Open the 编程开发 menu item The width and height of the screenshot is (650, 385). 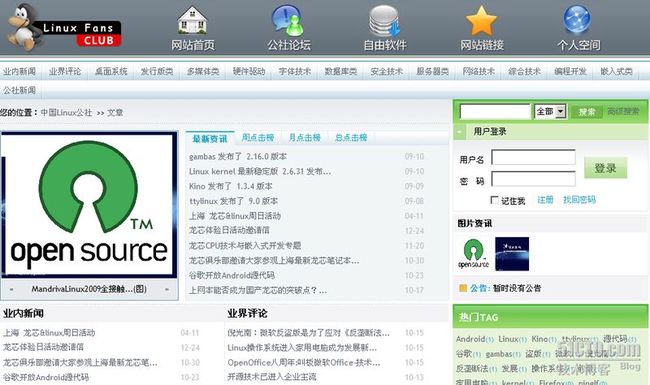[x=570, y=71]
